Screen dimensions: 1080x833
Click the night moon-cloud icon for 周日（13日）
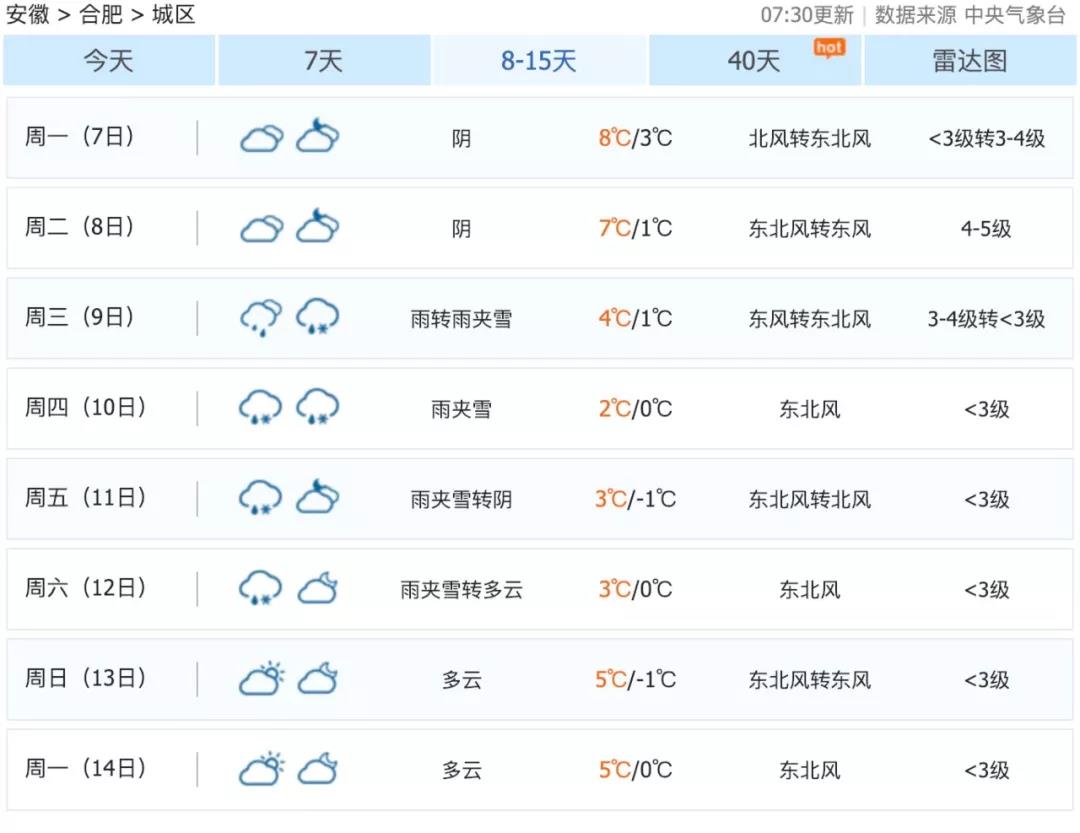(318, 678)
